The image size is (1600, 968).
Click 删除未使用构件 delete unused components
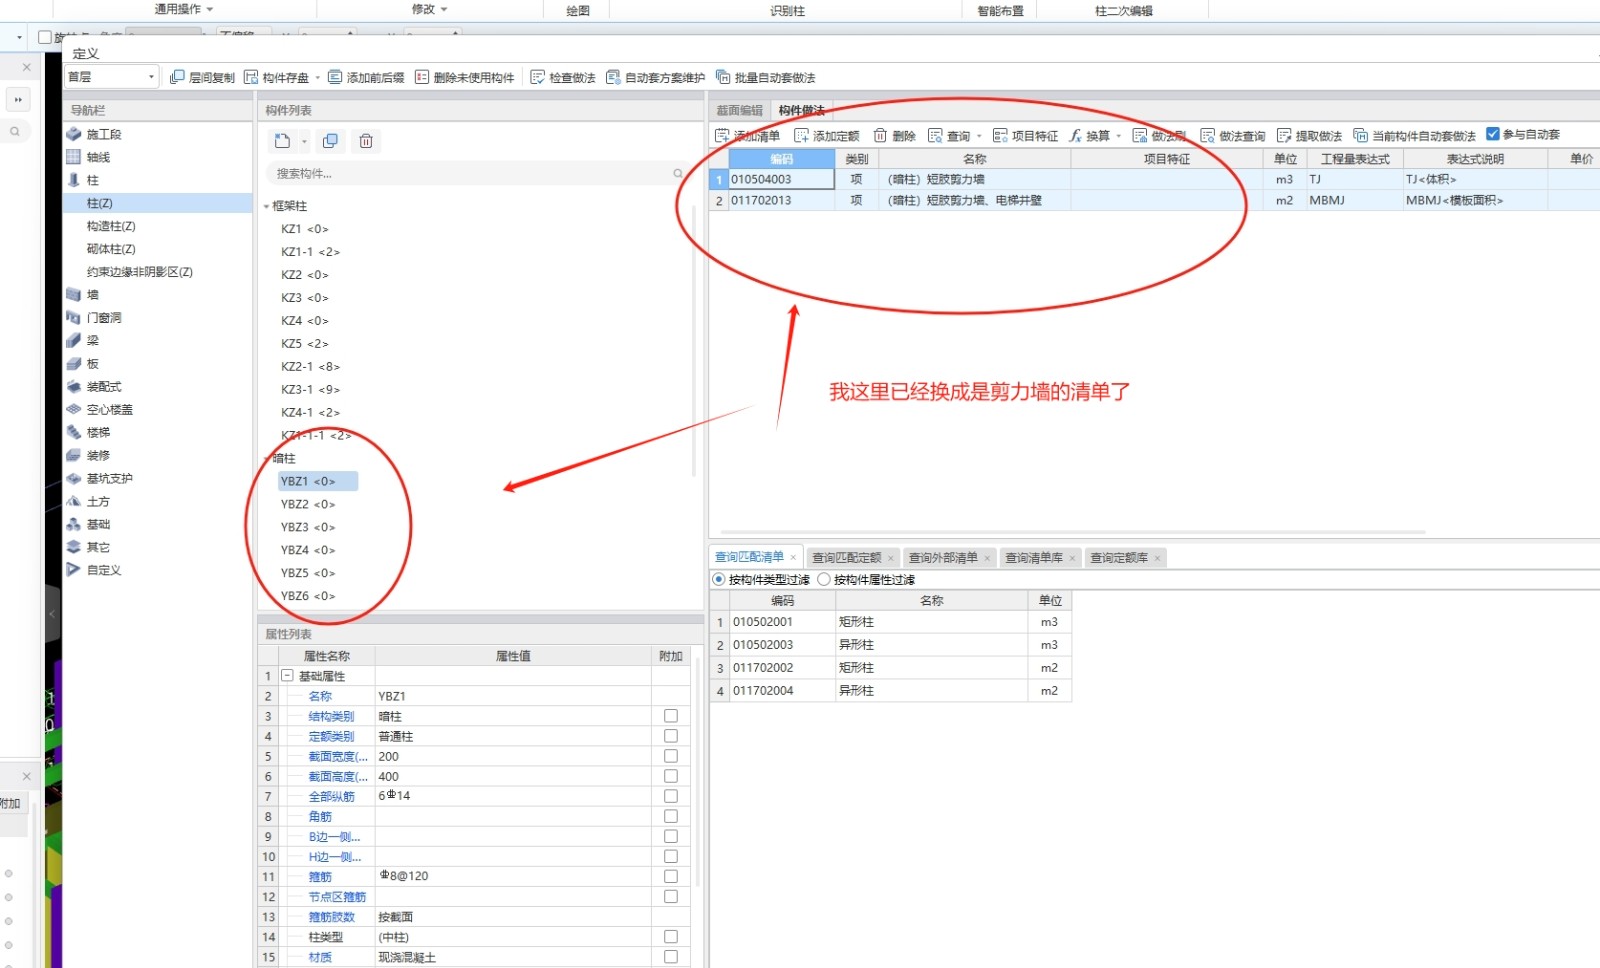[465, 77]
